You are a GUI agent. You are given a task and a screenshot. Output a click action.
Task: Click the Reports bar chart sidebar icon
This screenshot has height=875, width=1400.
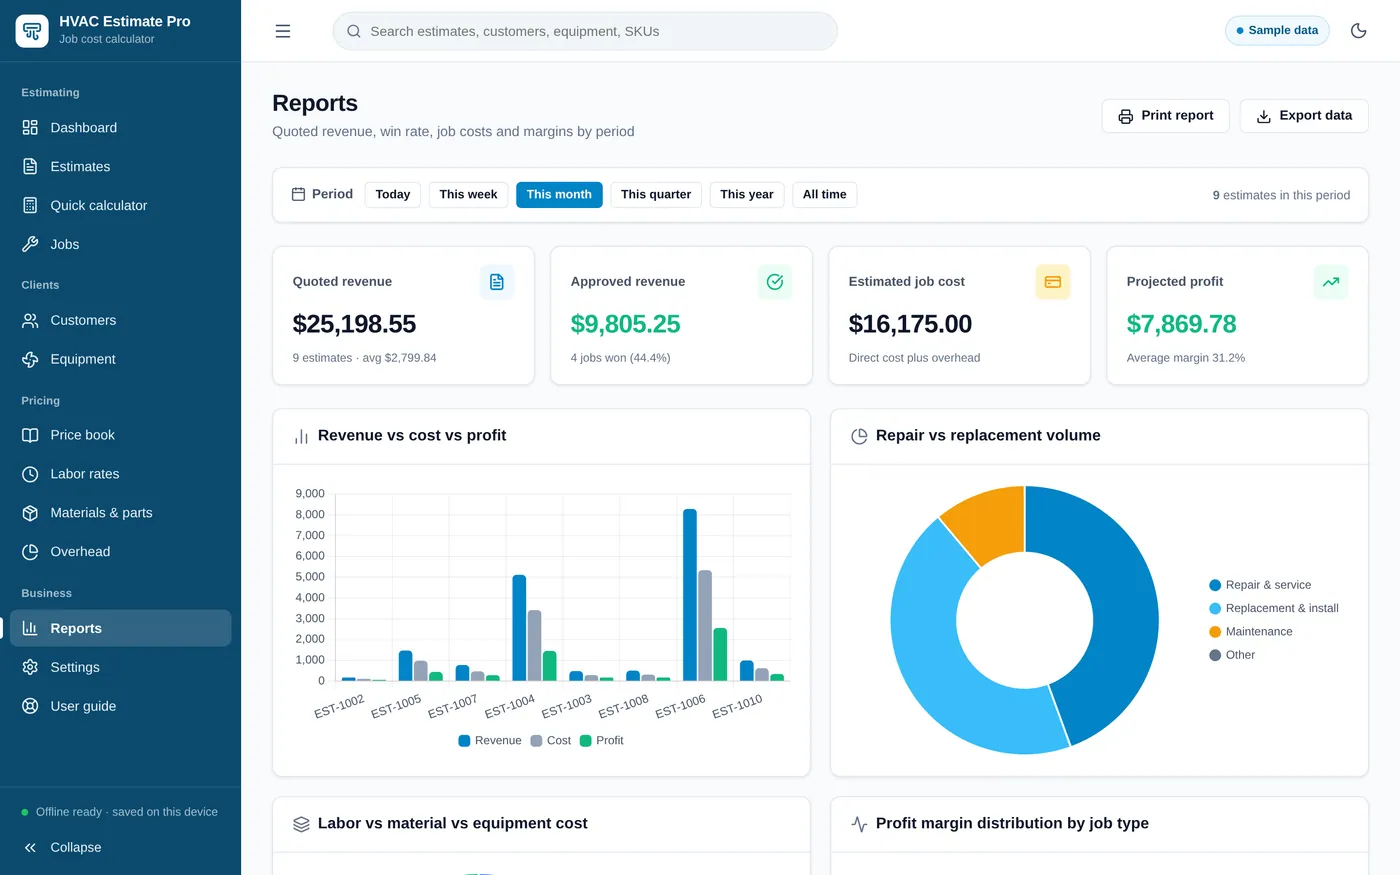pos(30,628)
